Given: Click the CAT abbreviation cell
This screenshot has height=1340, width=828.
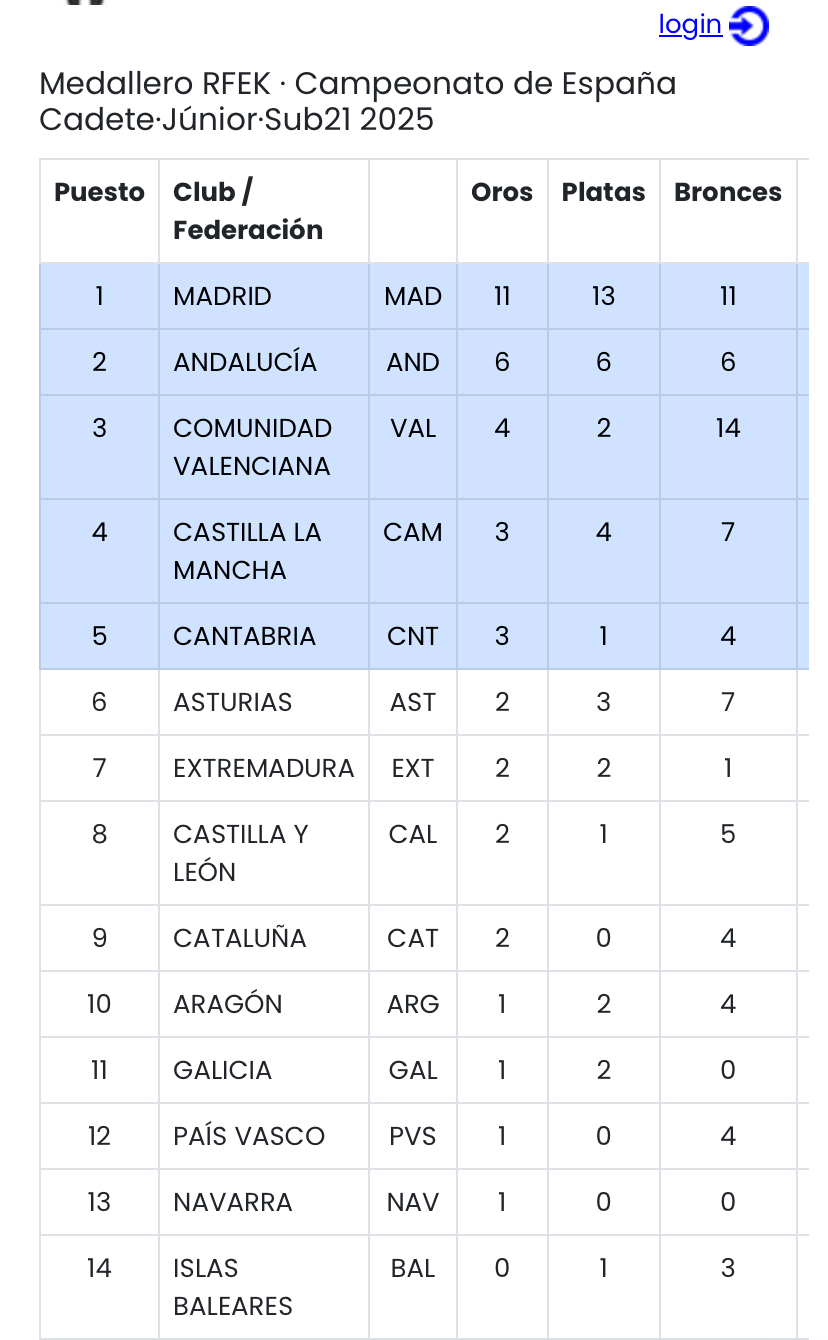Looking at the screenshot, I should [413, 938].
